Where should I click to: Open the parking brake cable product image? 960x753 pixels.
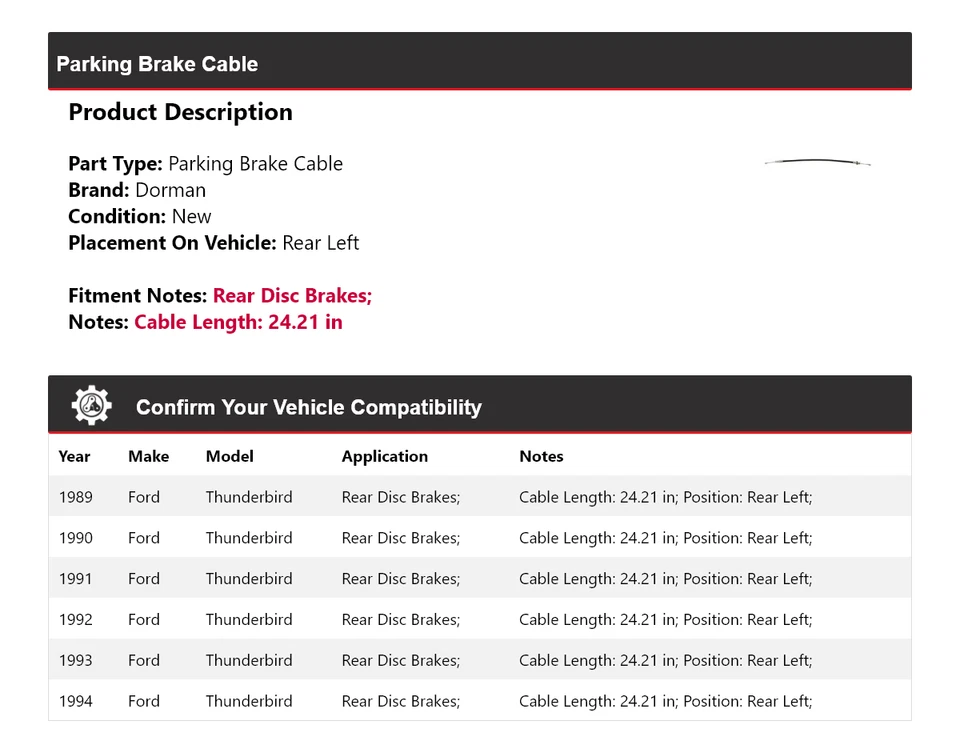click(817, 162)
